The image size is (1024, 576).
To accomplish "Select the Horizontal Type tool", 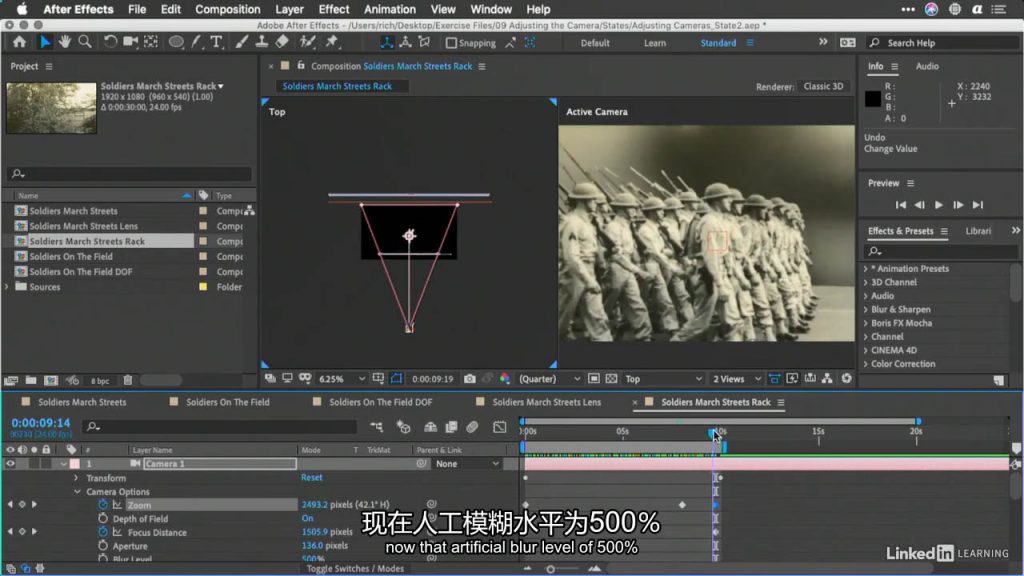I will coord(216,42).
